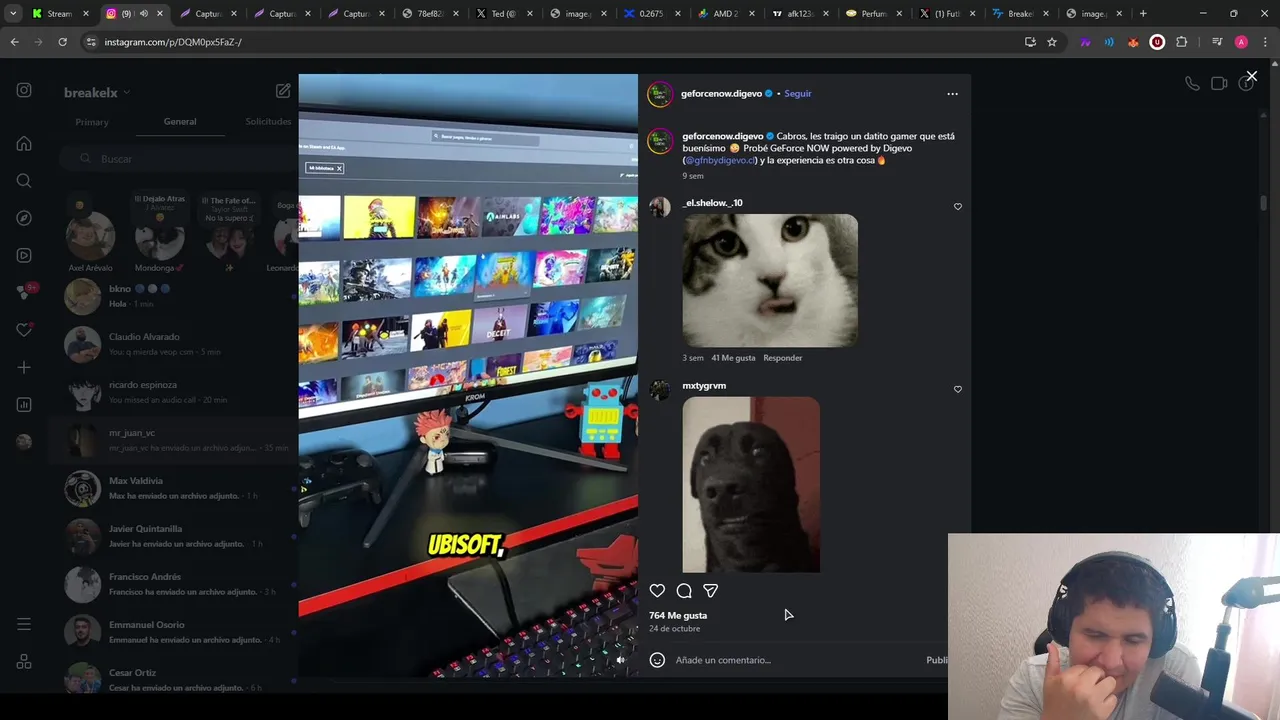The image size is (1280, 720).
Task: Open the mxtygrvm commenter username
Action: [704, 386]
